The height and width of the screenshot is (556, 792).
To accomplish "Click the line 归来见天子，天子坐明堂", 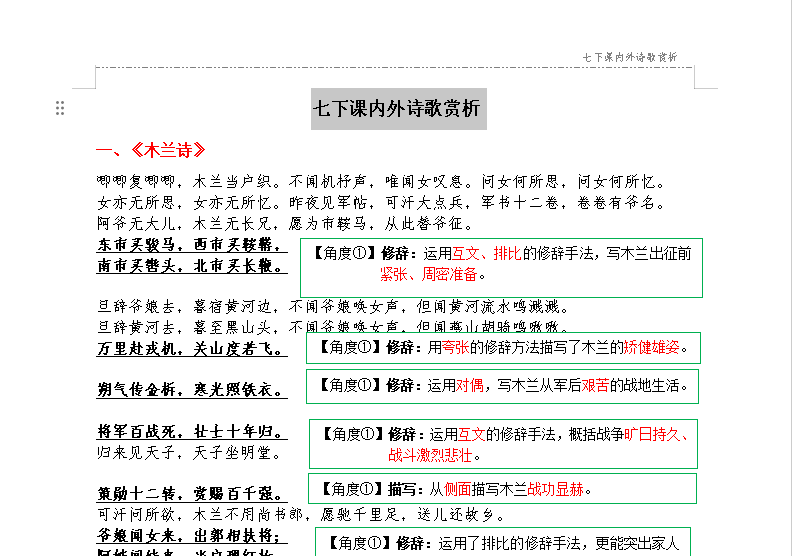I will coord(190,453).
